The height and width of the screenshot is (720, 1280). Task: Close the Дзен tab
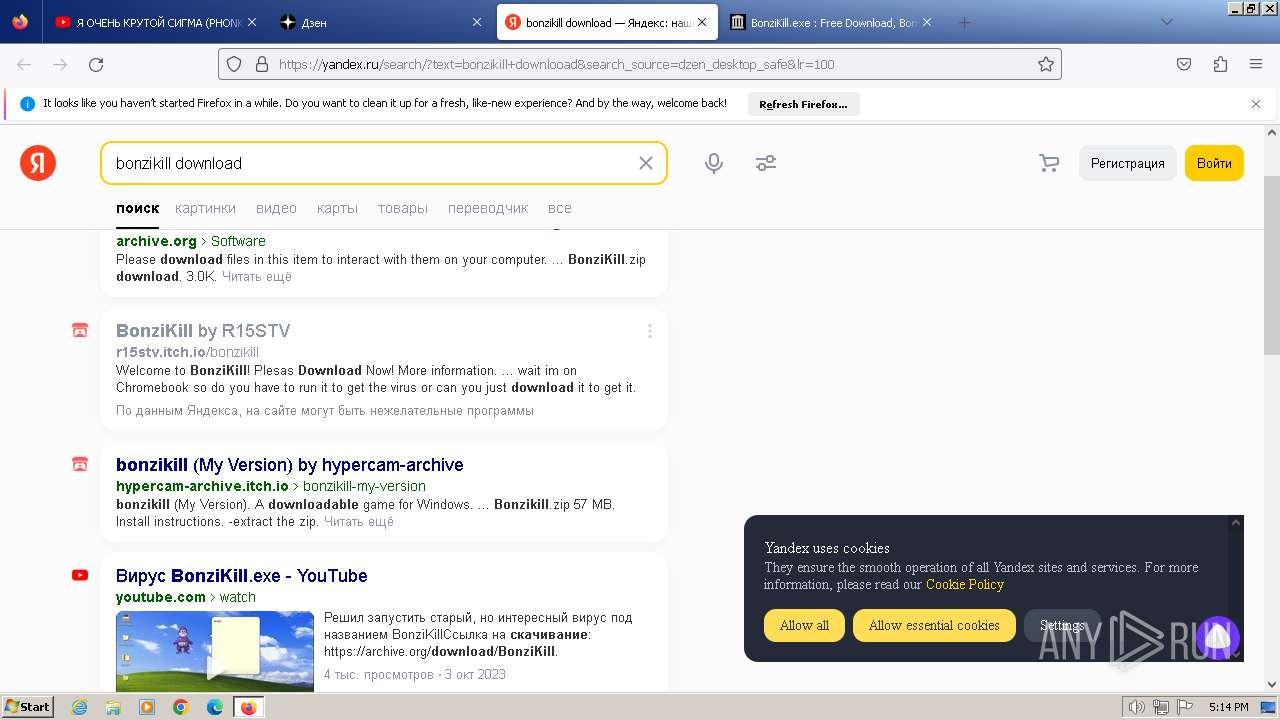[476, 22]
